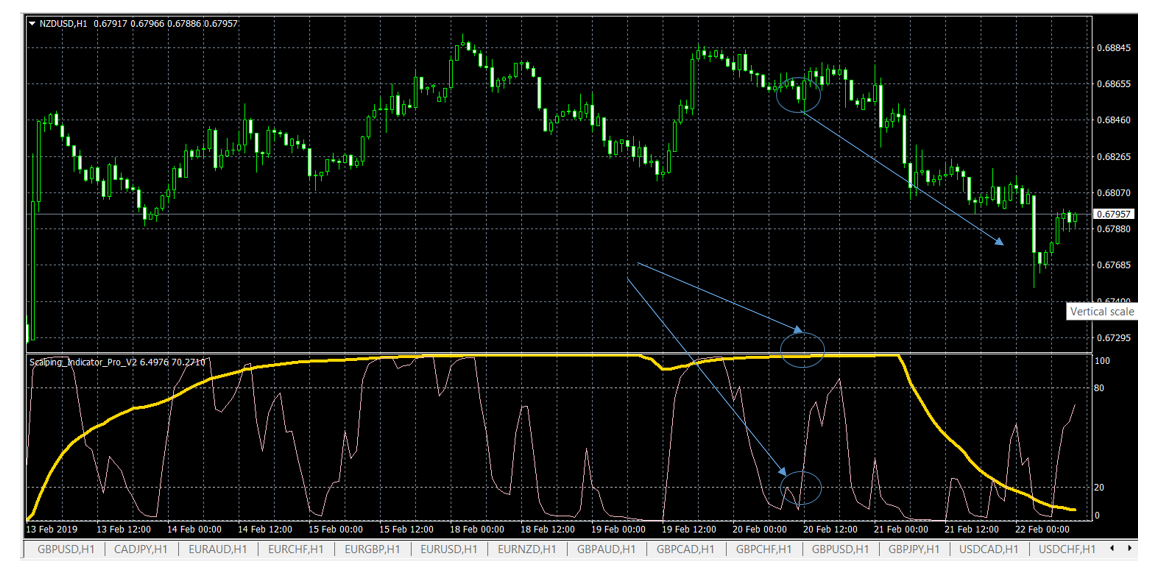1158x575 pixels.
Task: Select the GBPAUD,H1 chart tab
Action: tap(607, 549)
